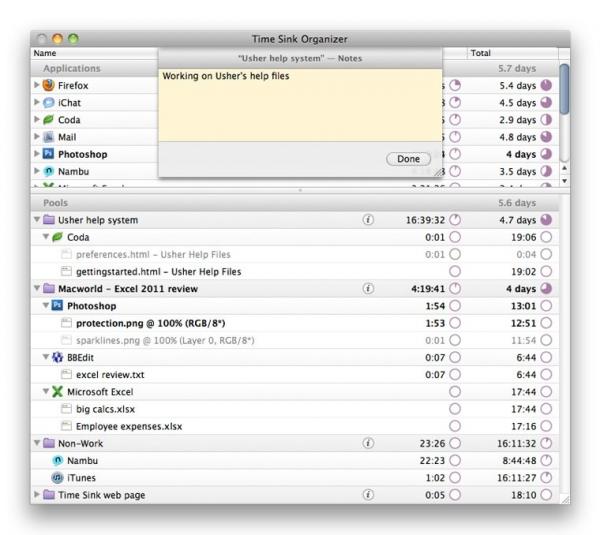The width and height of the screenshot is (600, 535).
Task: Click the Total column header
Action: tap(513, 53)
